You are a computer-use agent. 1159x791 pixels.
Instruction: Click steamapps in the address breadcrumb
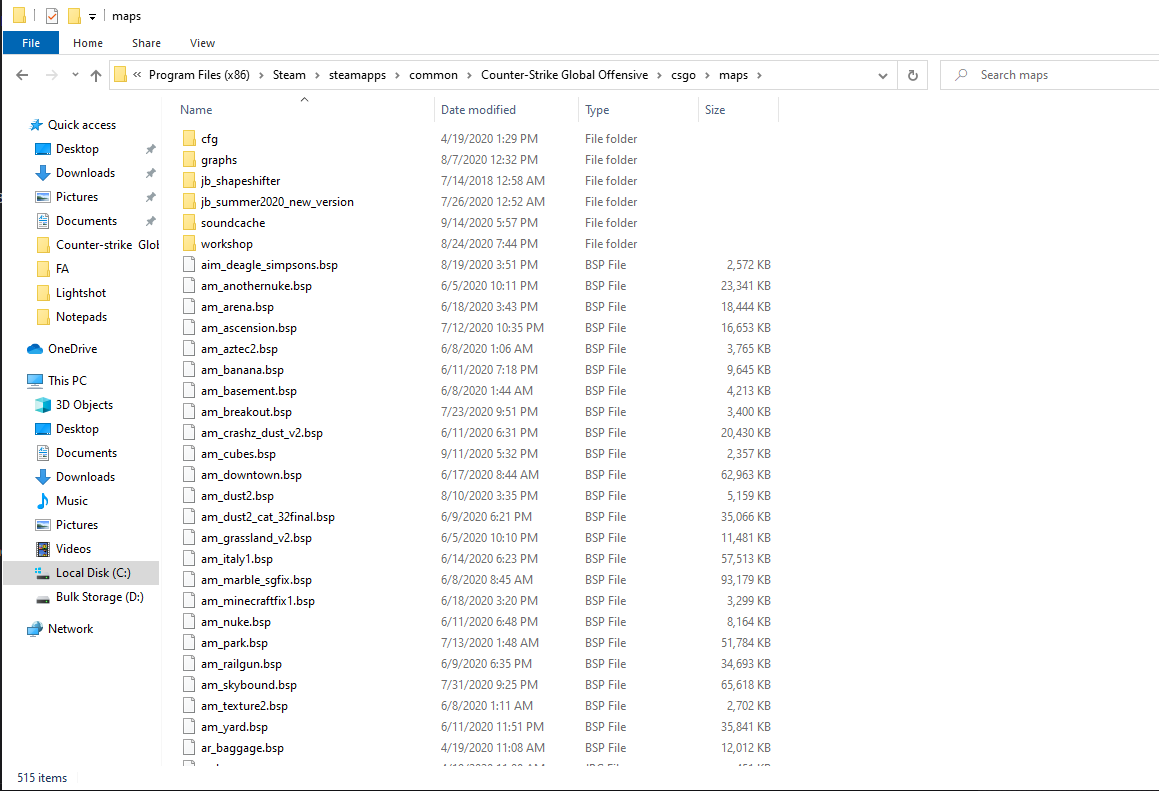click(x=357, y=75)
